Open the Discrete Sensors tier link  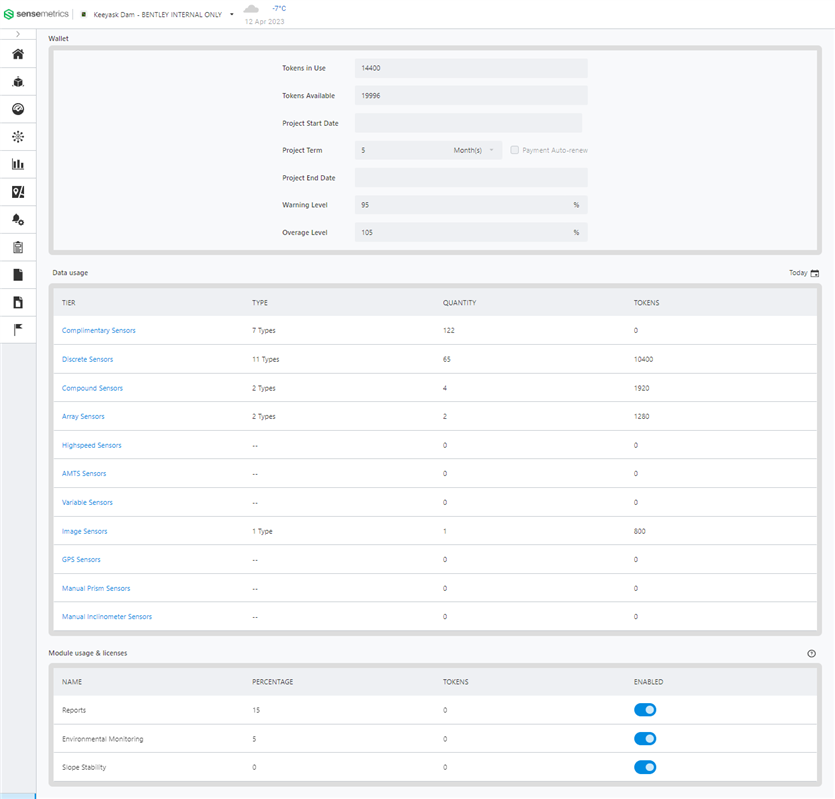[88, 359]
